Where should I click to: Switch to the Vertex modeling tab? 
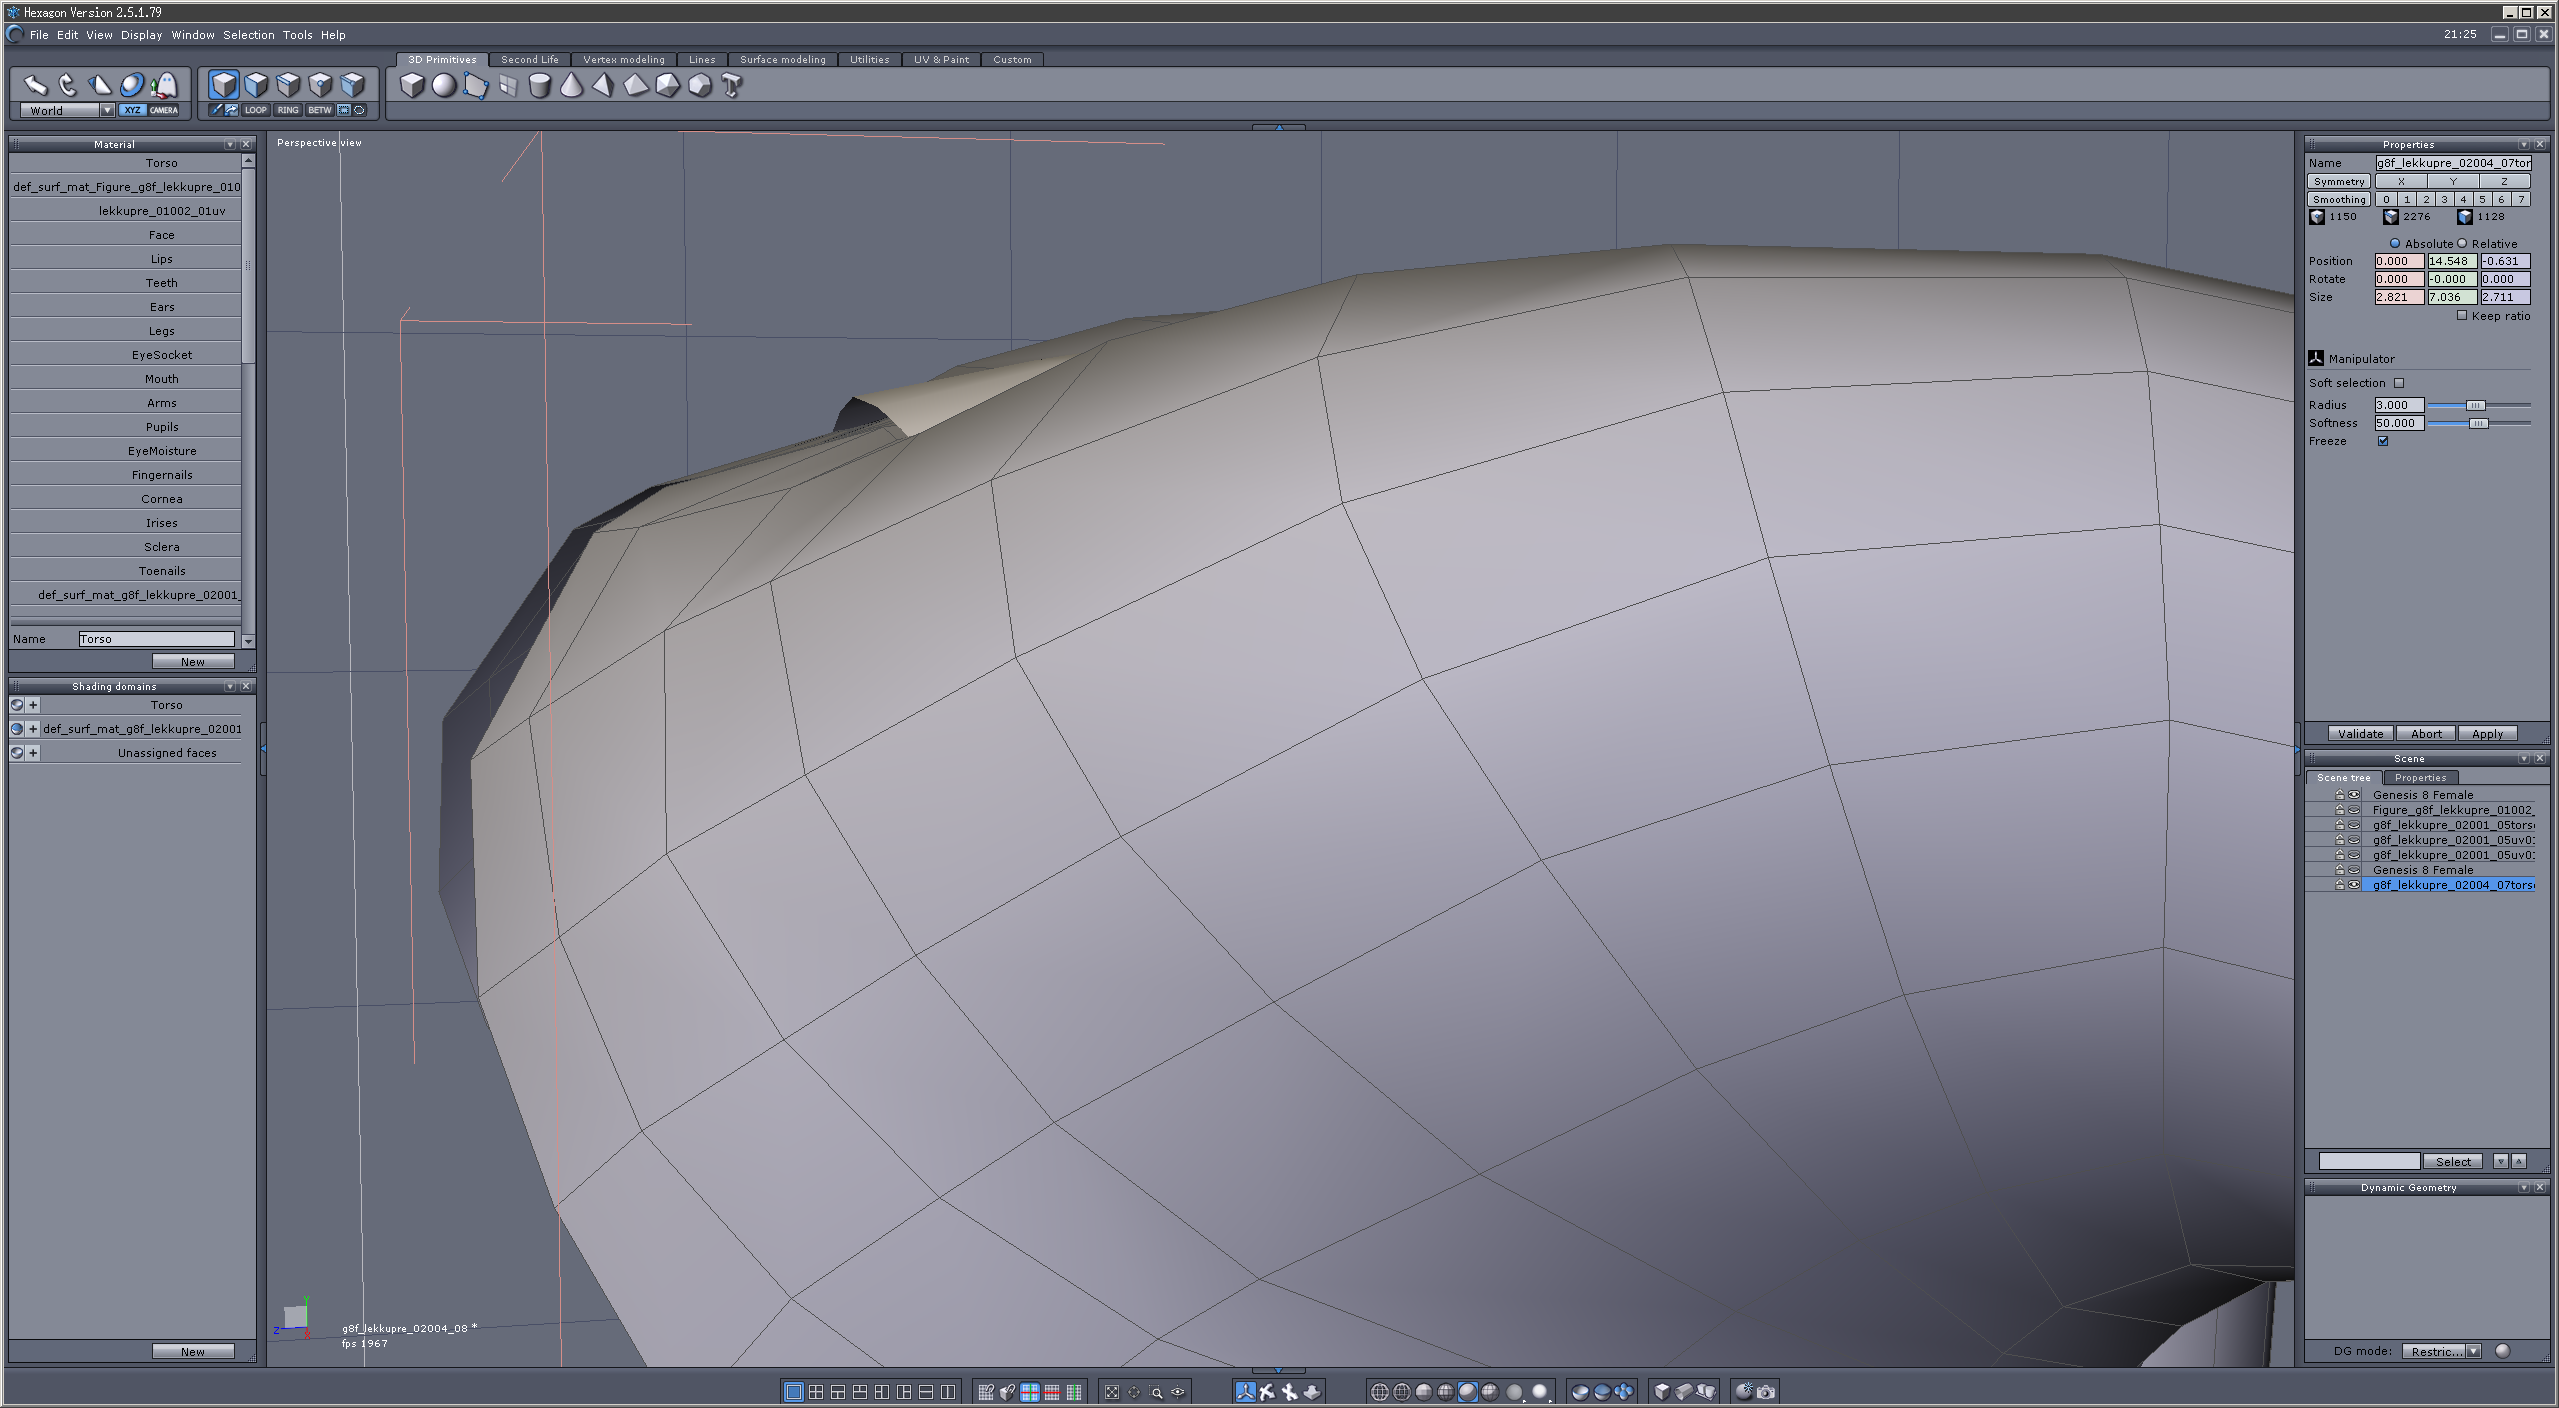pos(623,60)
